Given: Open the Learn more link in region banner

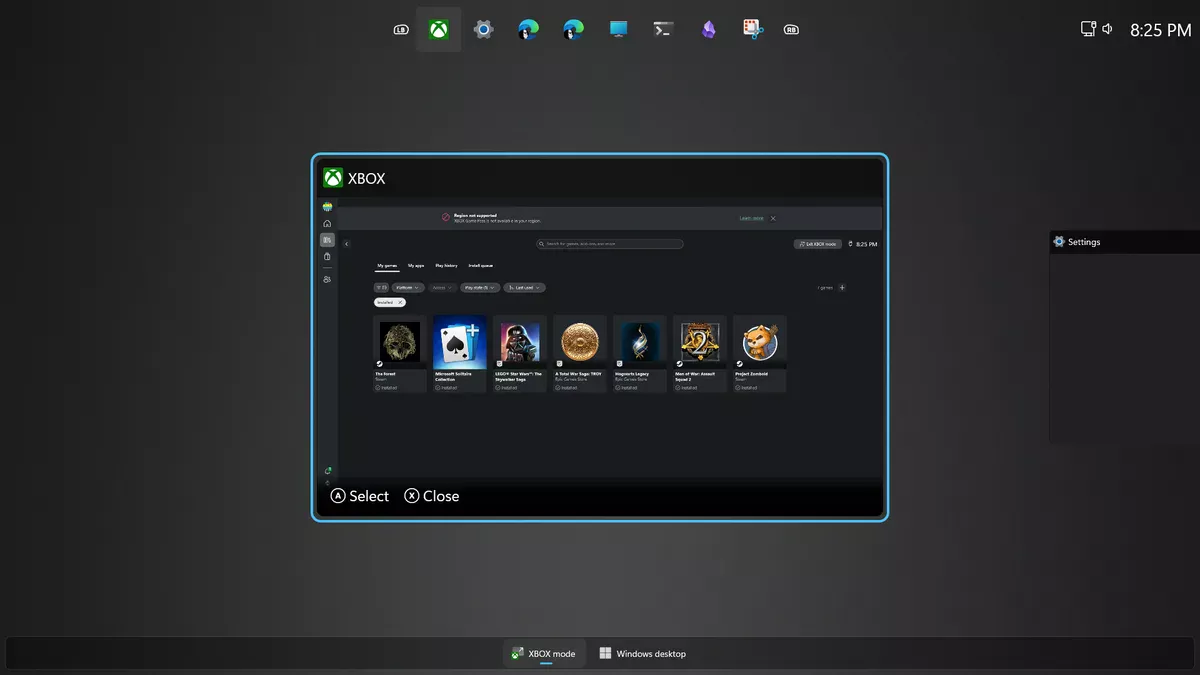Looking at the screenshot, I should (x=751, y=218).
